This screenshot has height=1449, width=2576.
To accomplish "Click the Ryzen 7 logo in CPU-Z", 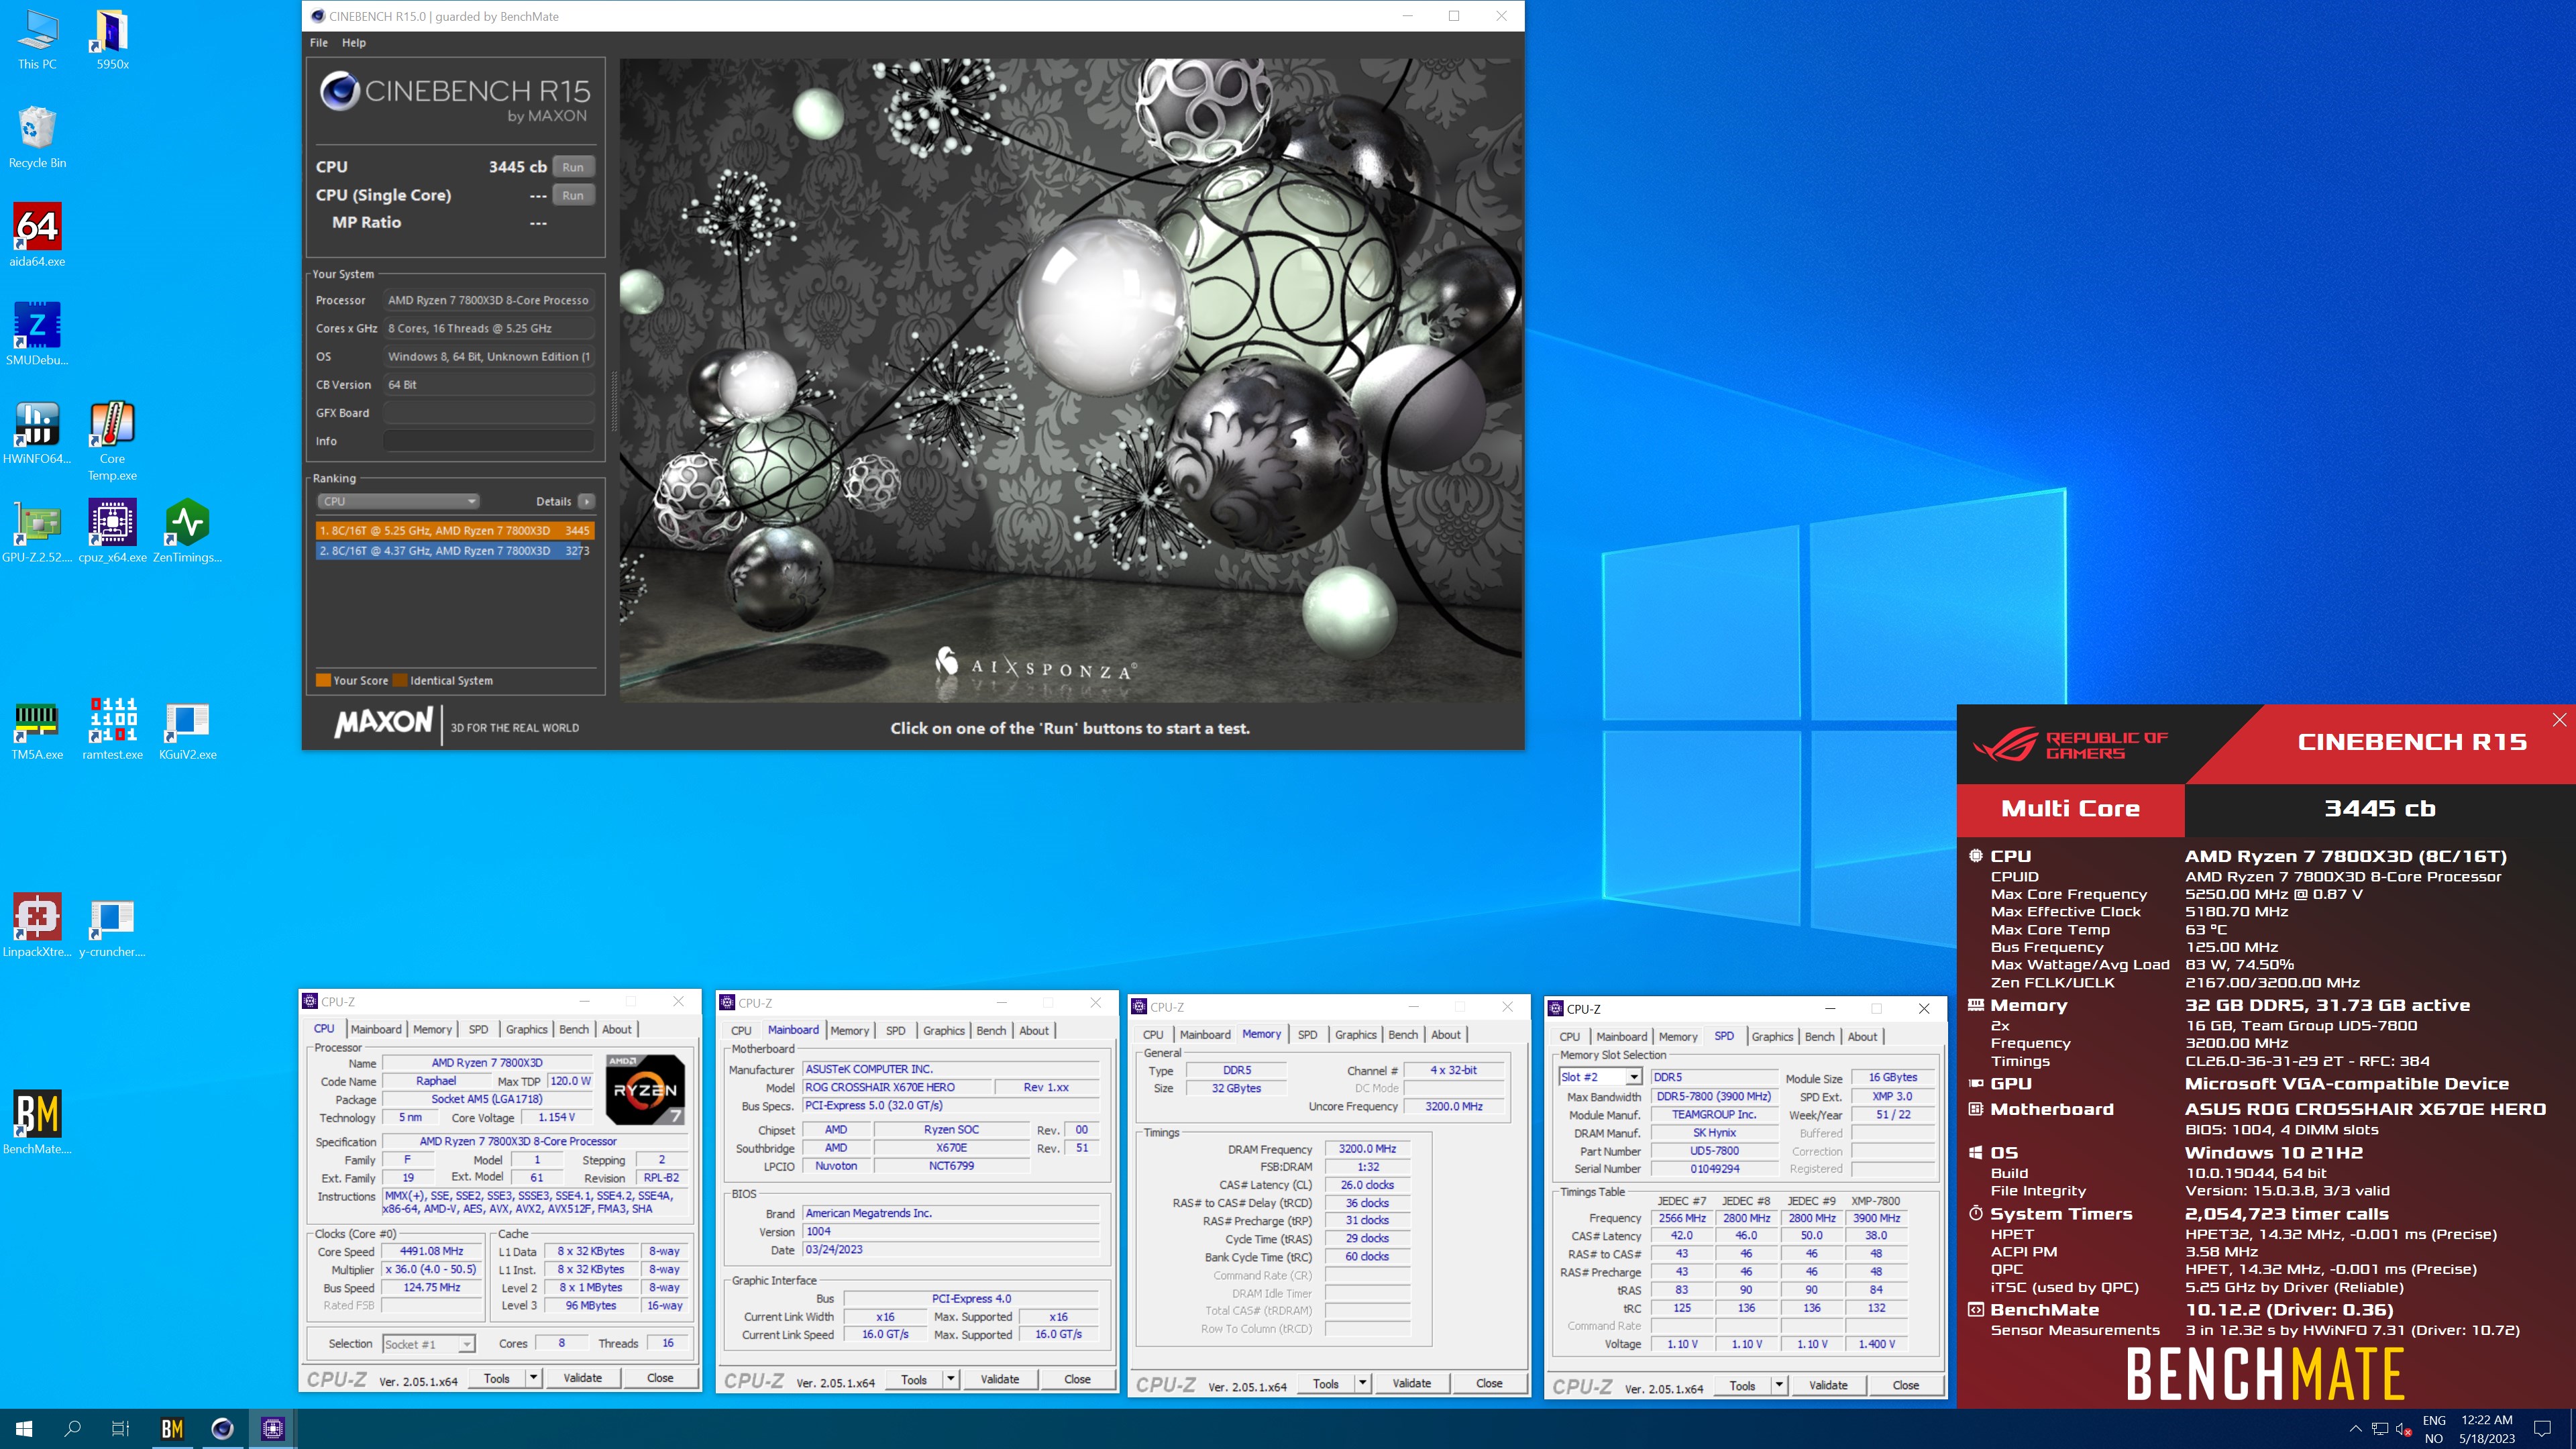I will (x=646, y=1089).
